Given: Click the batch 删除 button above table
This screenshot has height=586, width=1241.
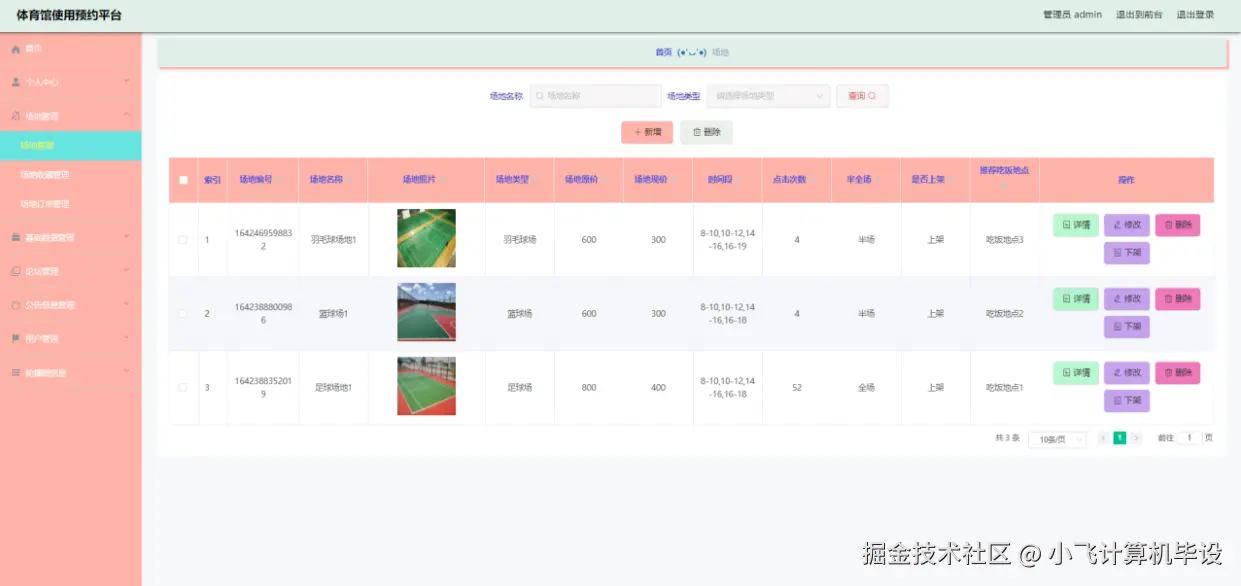Looking at the screenshot, I should 706,132.
